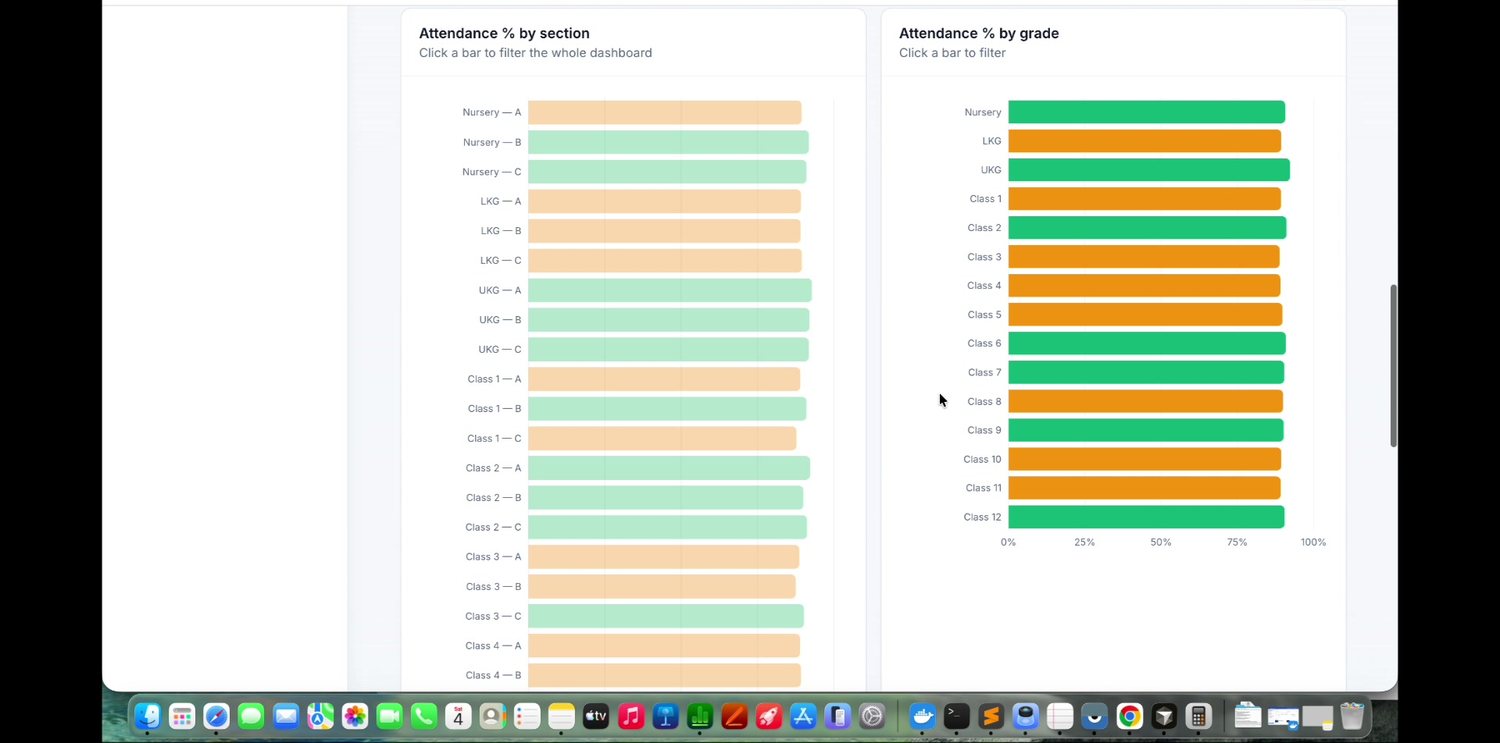Open Reminders in the Dock
Image resolution: width=1500 pixels, height=743 pixels.
pos(527,716)
